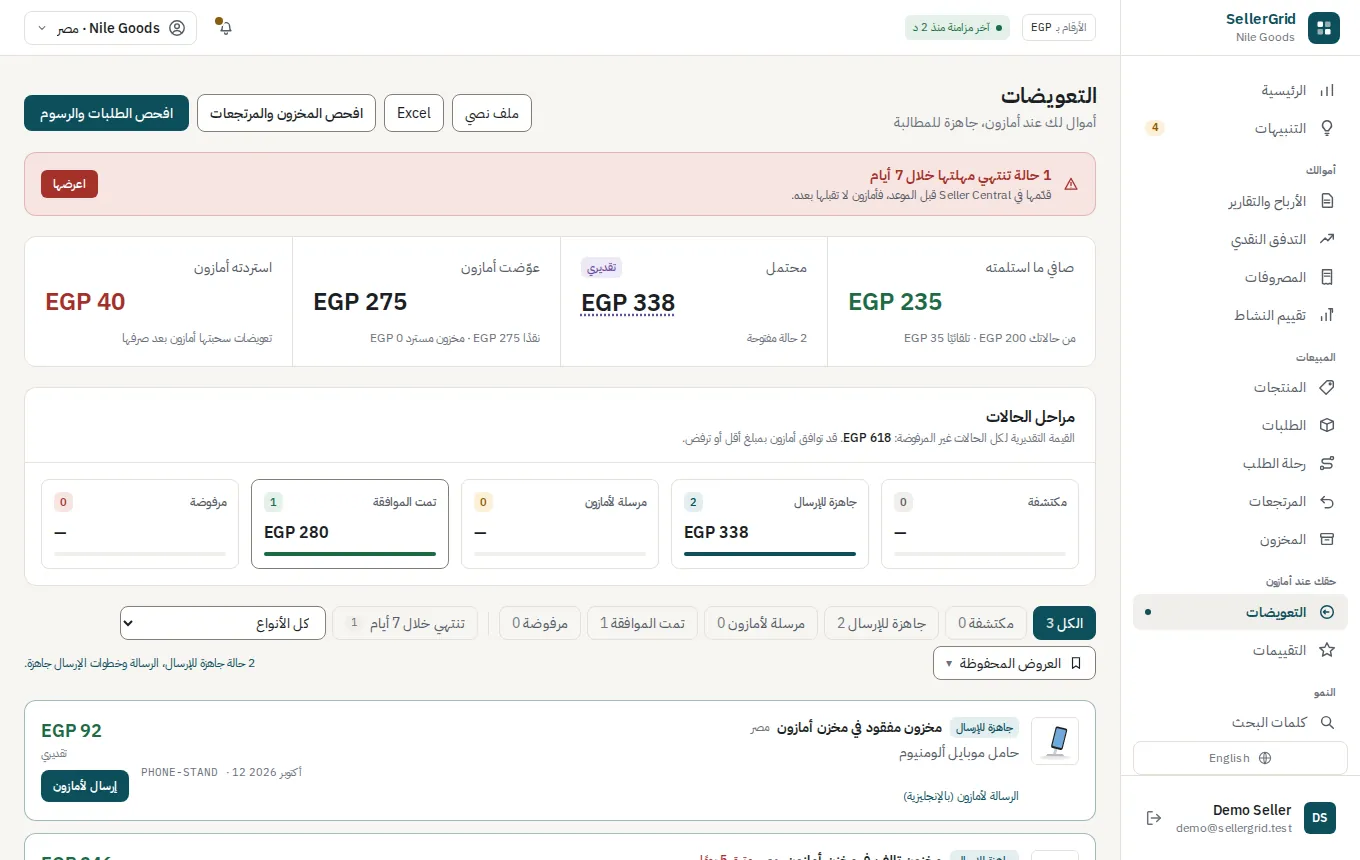Toggle the مرفوضة stage card
The height and width of the screenshot is (860, 1360).
140,524
